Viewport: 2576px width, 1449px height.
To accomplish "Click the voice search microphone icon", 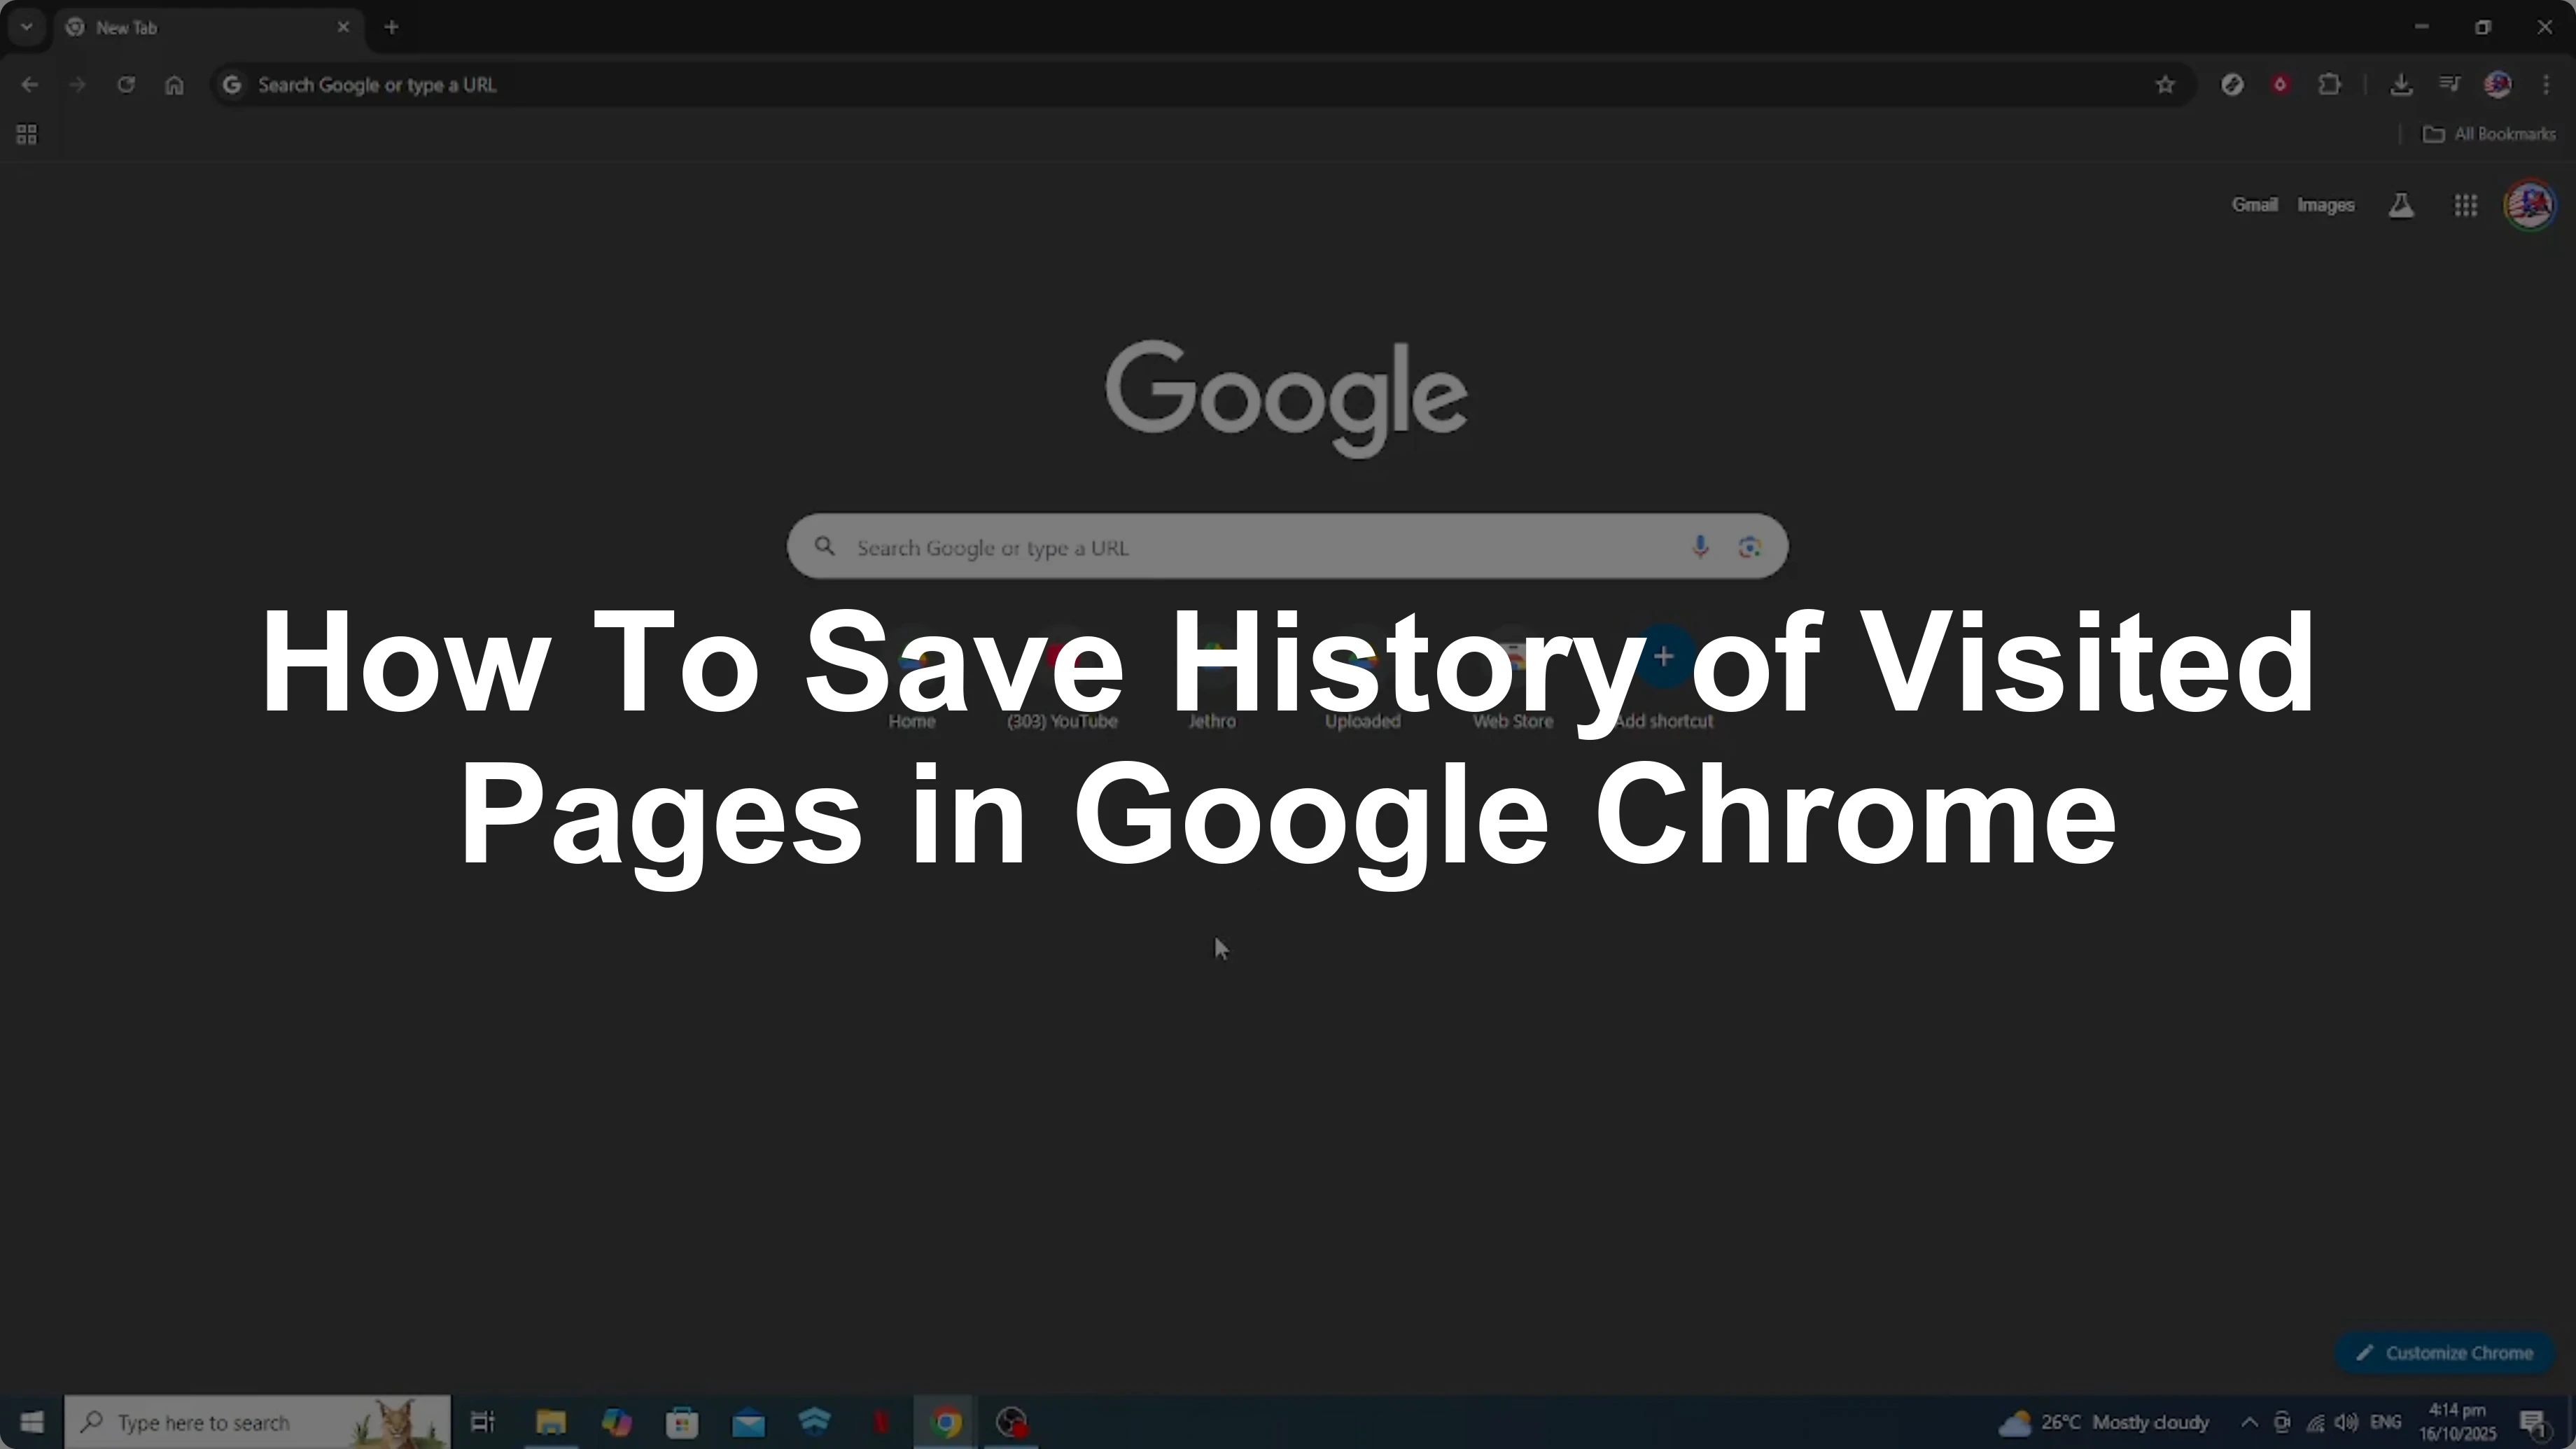I will pos(1699,547).
